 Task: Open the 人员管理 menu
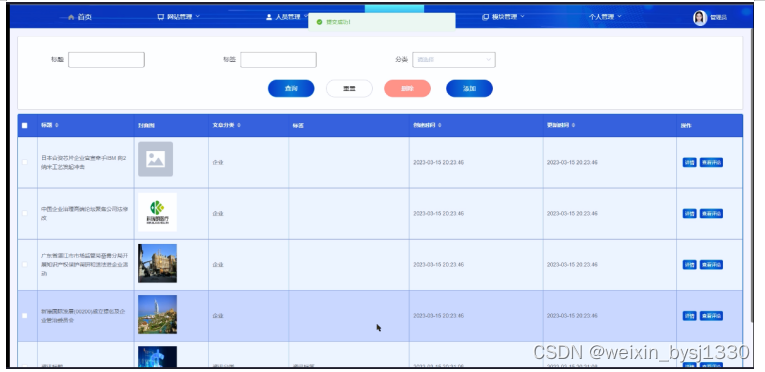point(287,17)
